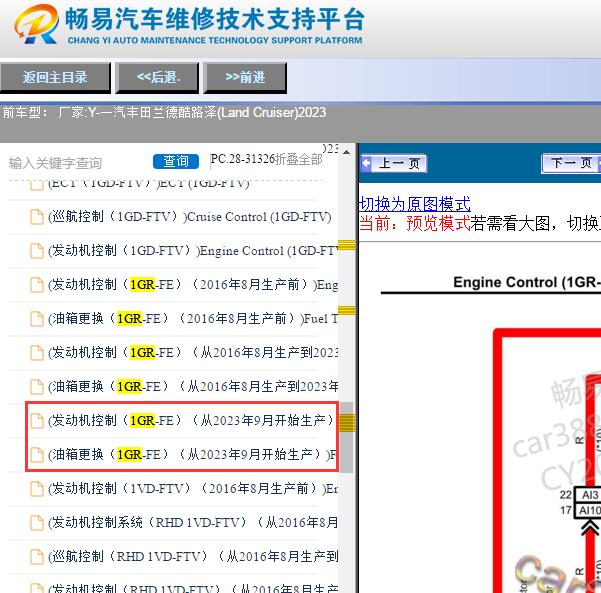Click the platform logo icon
This screenshot has height=593, width=601.
pos(36,24)
